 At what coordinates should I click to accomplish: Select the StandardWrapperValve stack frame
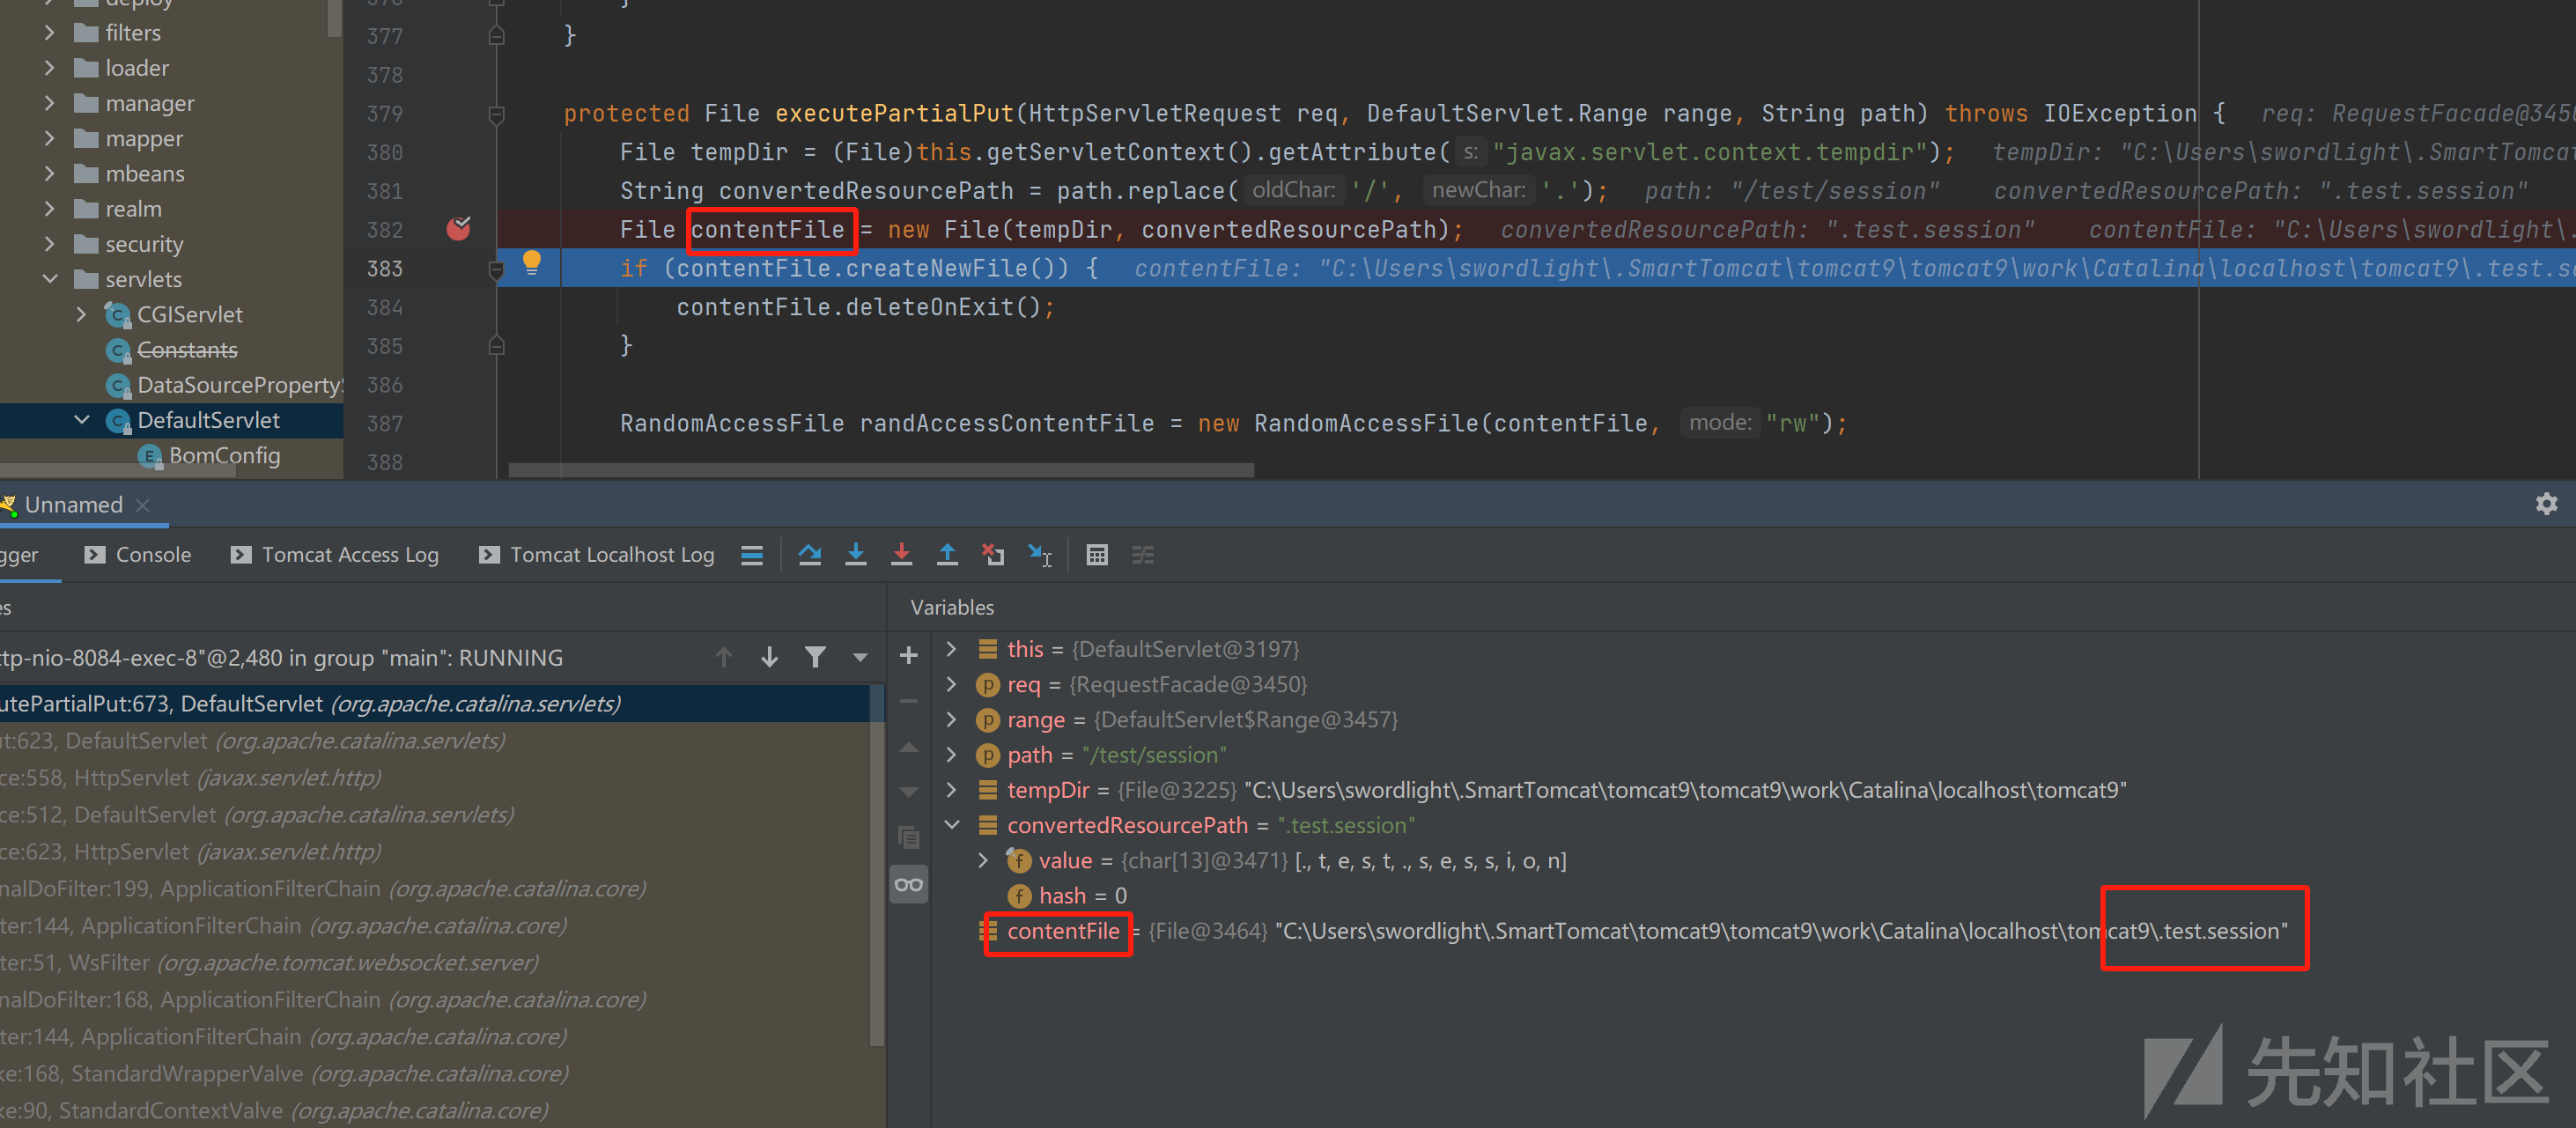coord(436,1074)
